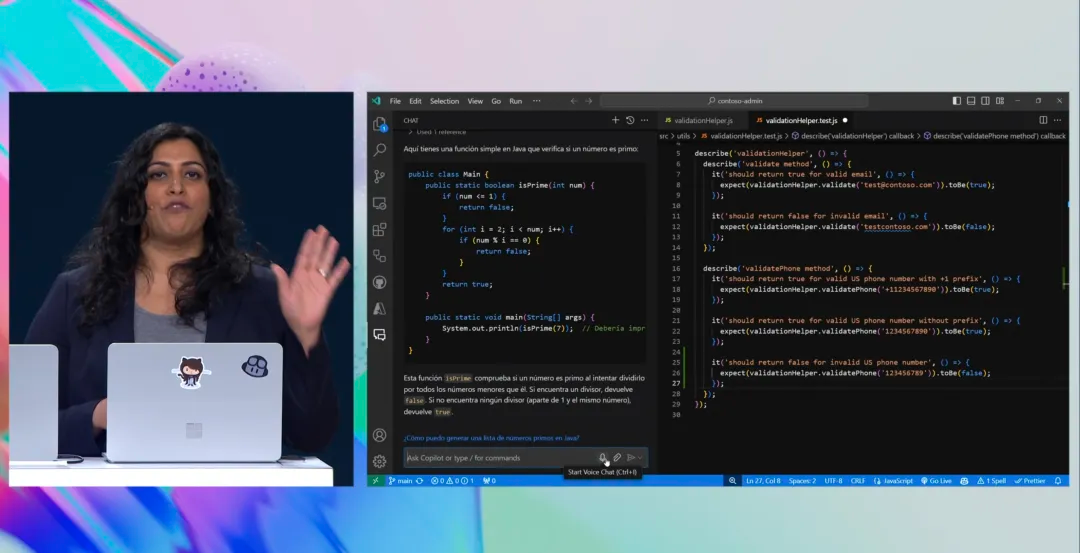
Task: Toggle the secondary side bar layout button
Action: coord(985,101)
